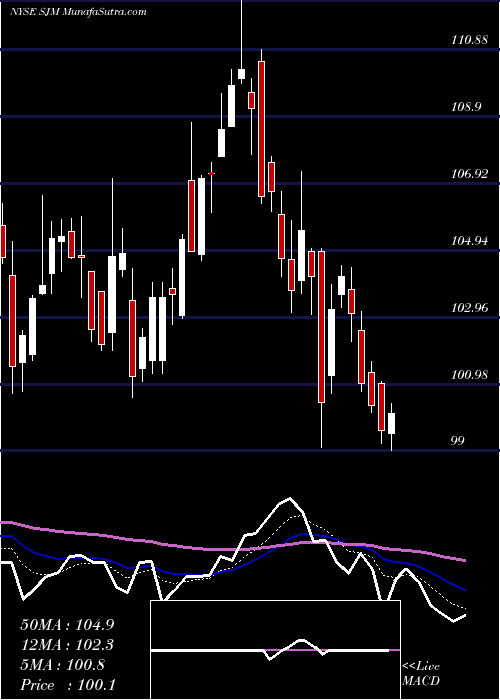Click the 12MA : 102.3 value
The image size is (500, 700).
click(66, 645)
